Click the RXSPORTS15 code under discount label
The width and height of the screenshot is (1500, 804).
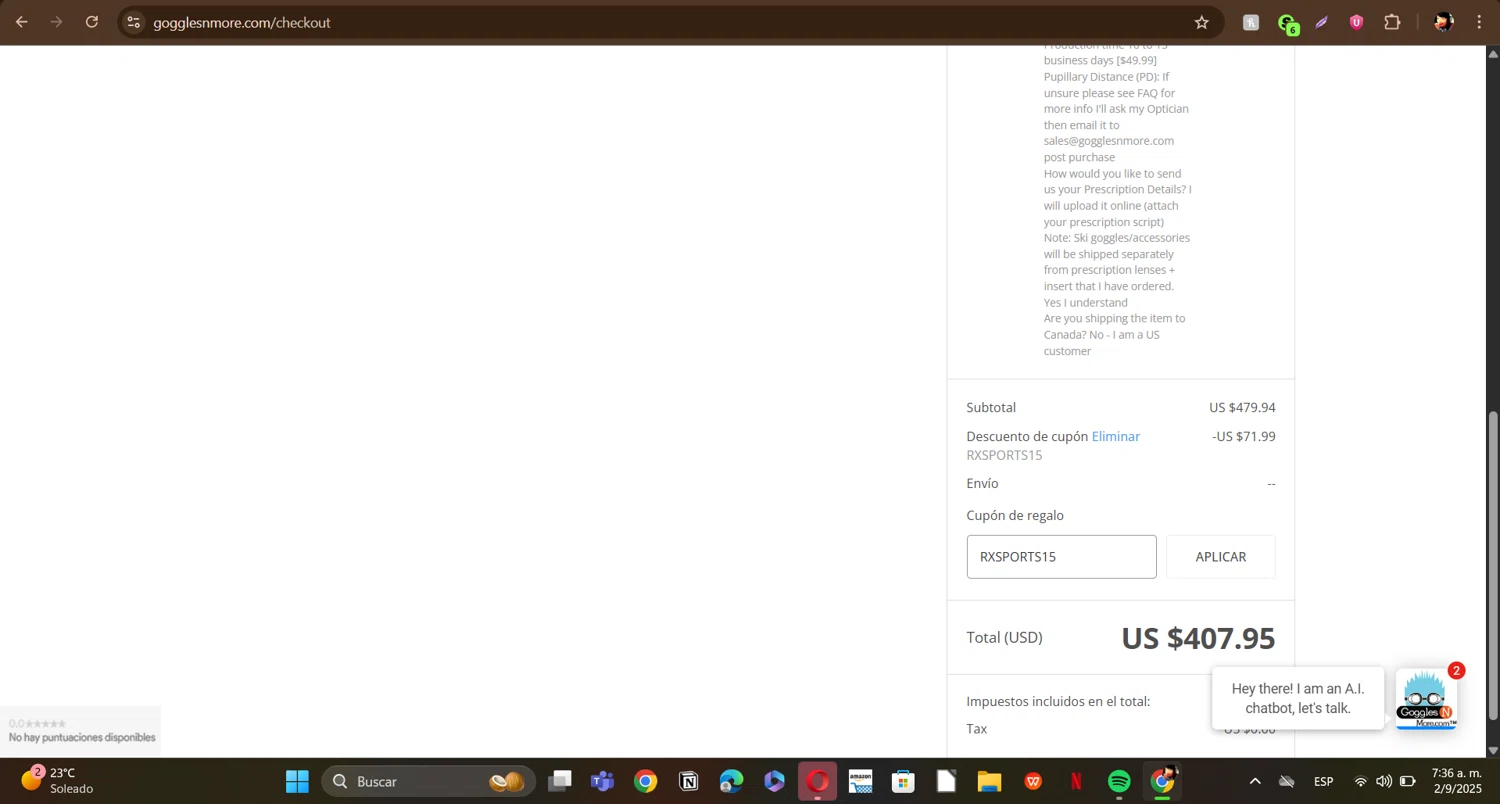click(x=1004, y=456)
